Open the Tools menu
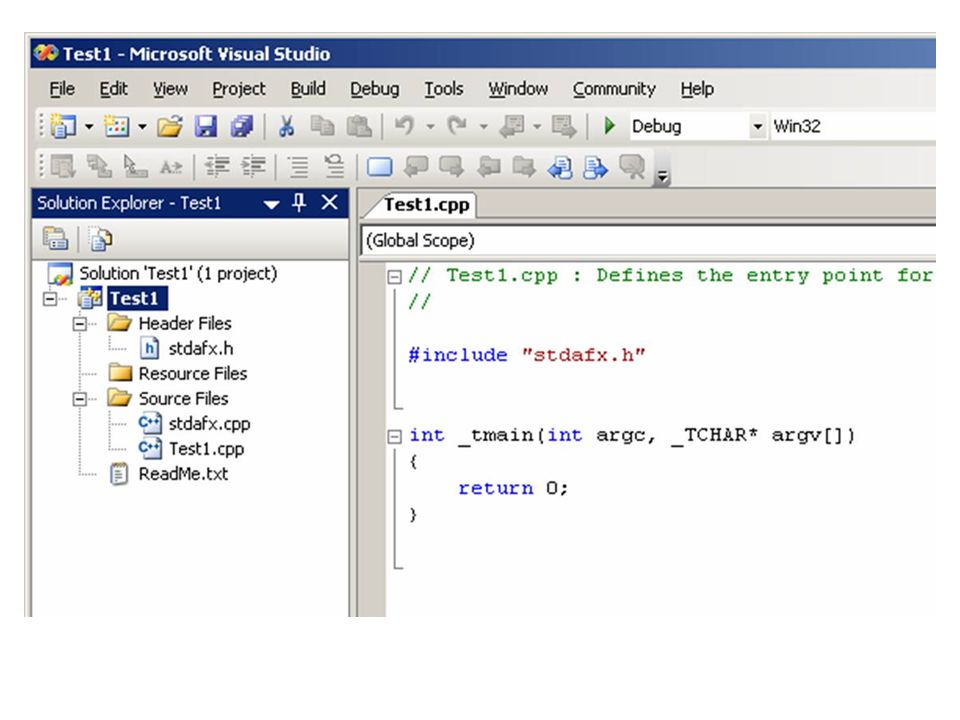 coord(444,89)
